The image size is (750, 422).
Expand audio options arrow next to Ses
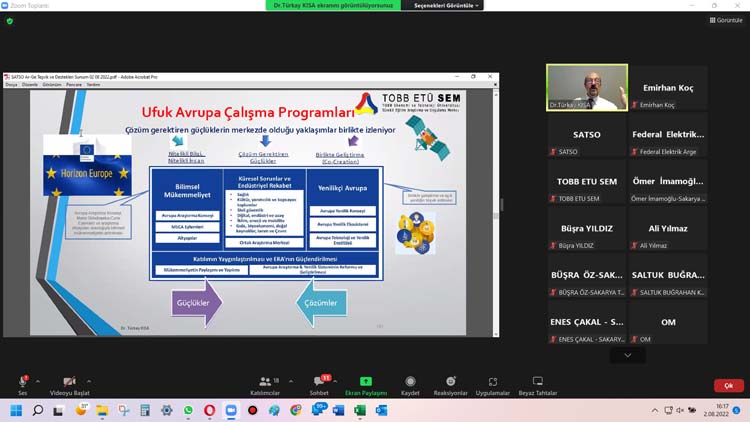point(38,381)
